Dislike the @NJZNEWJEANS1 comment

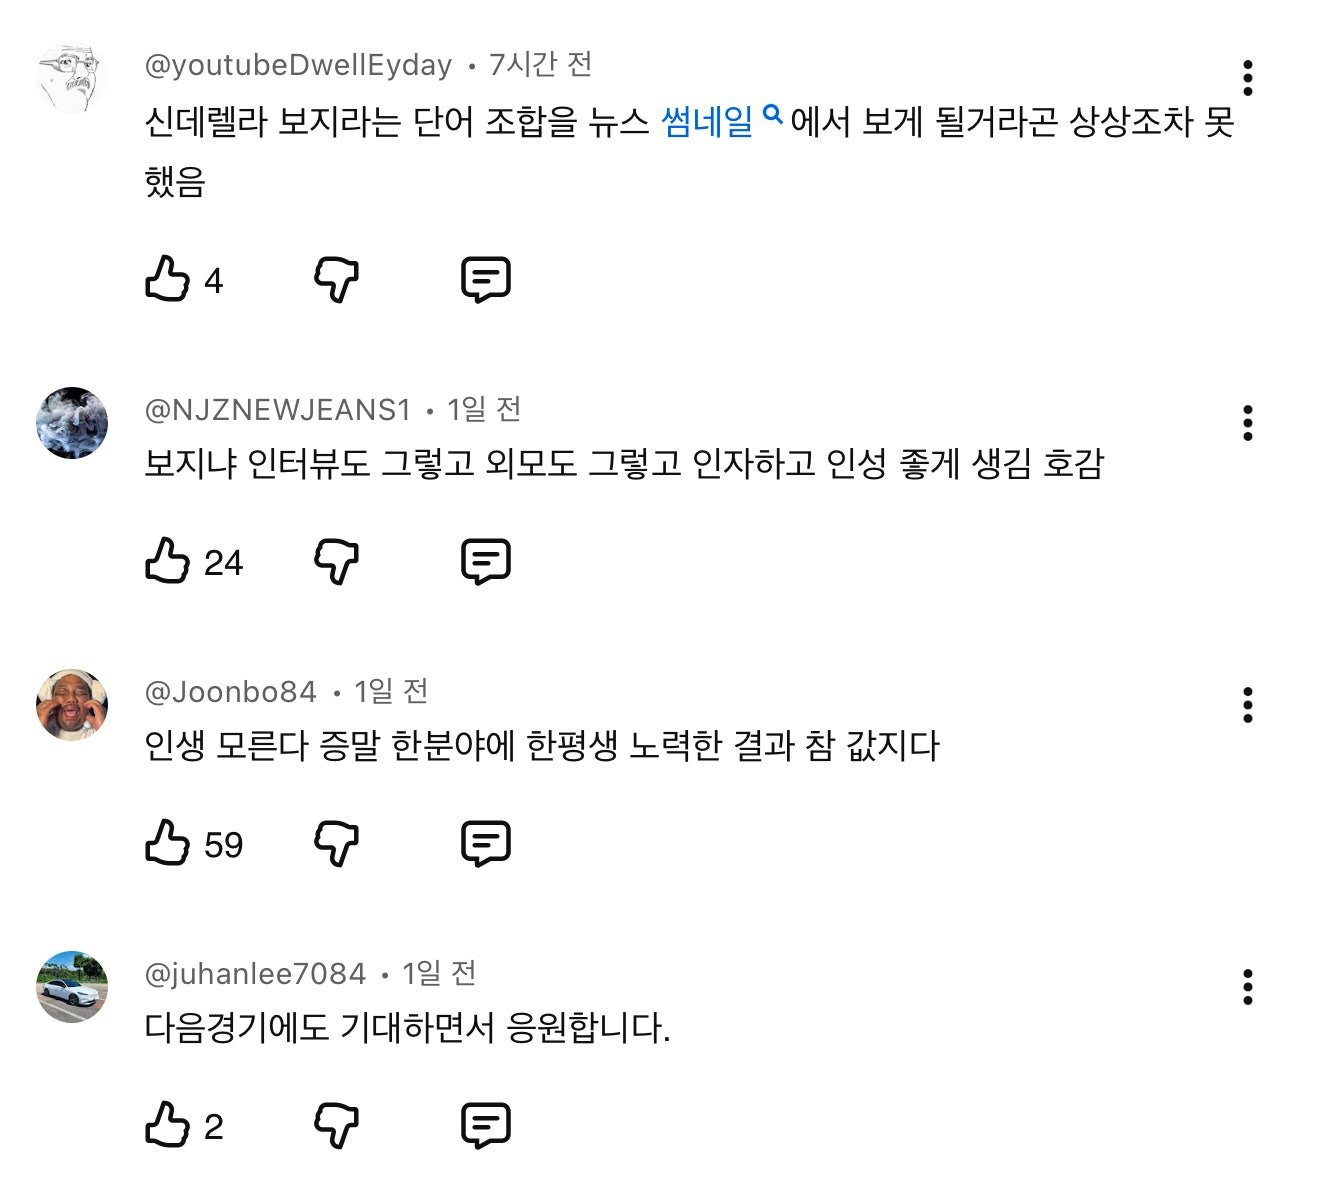(x=337, y=561)
